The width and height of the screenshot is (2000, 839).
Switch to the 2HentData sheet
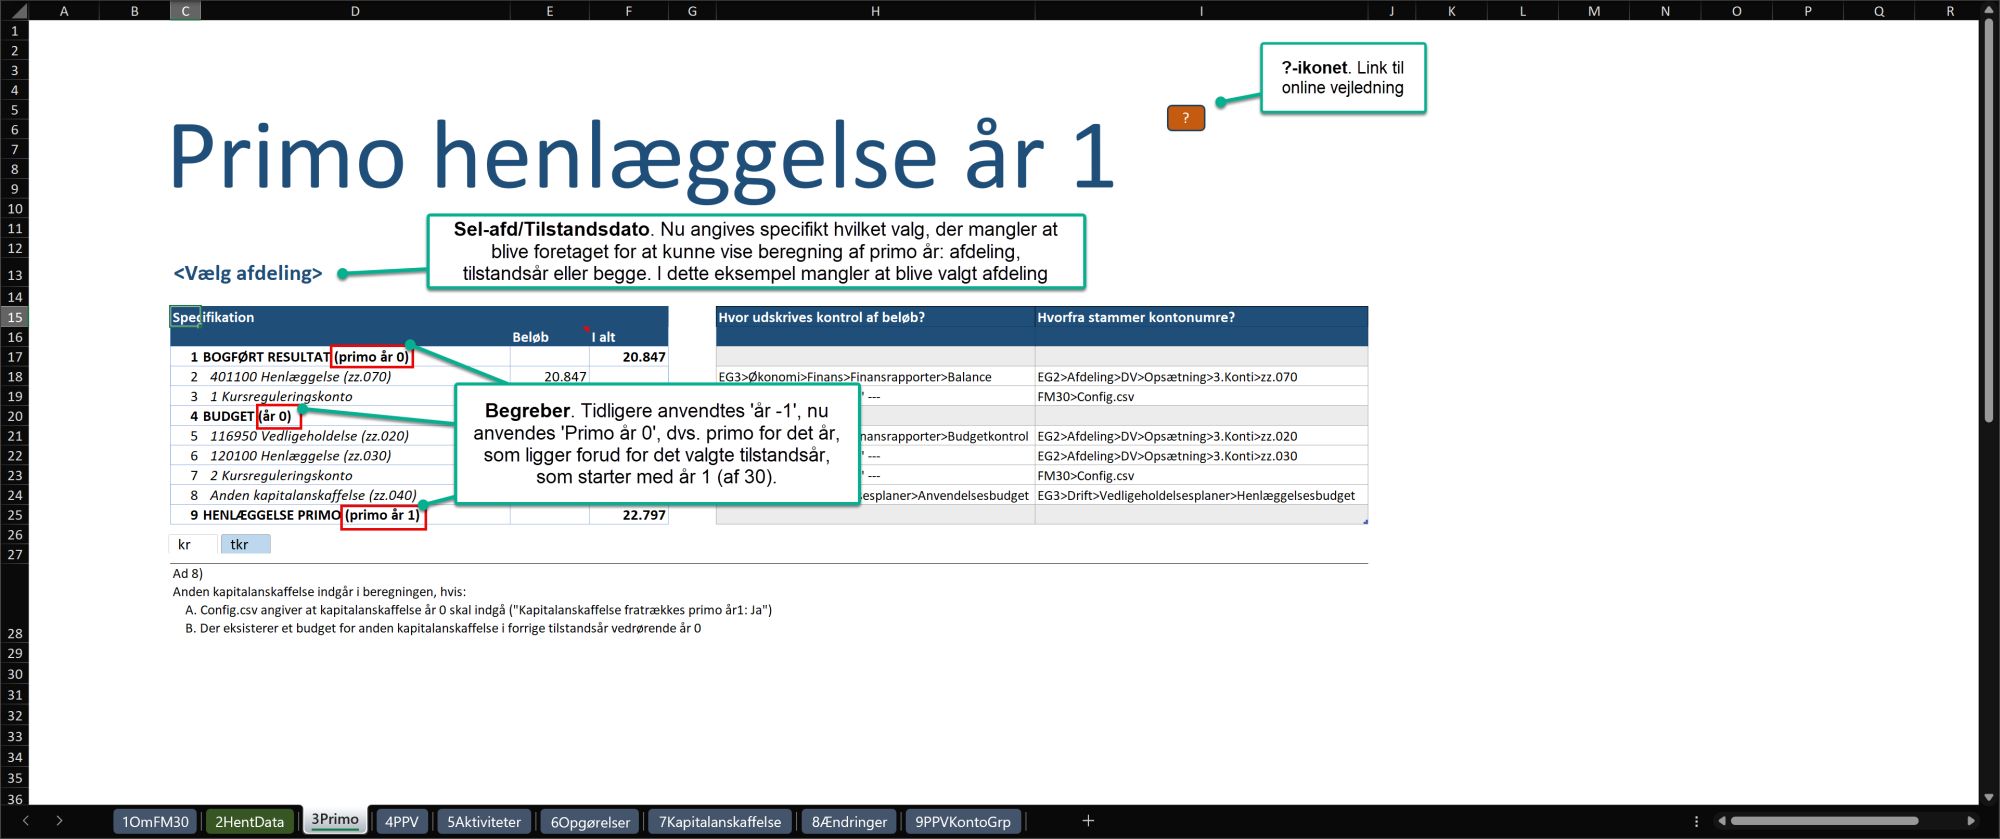tap(250, 821)
